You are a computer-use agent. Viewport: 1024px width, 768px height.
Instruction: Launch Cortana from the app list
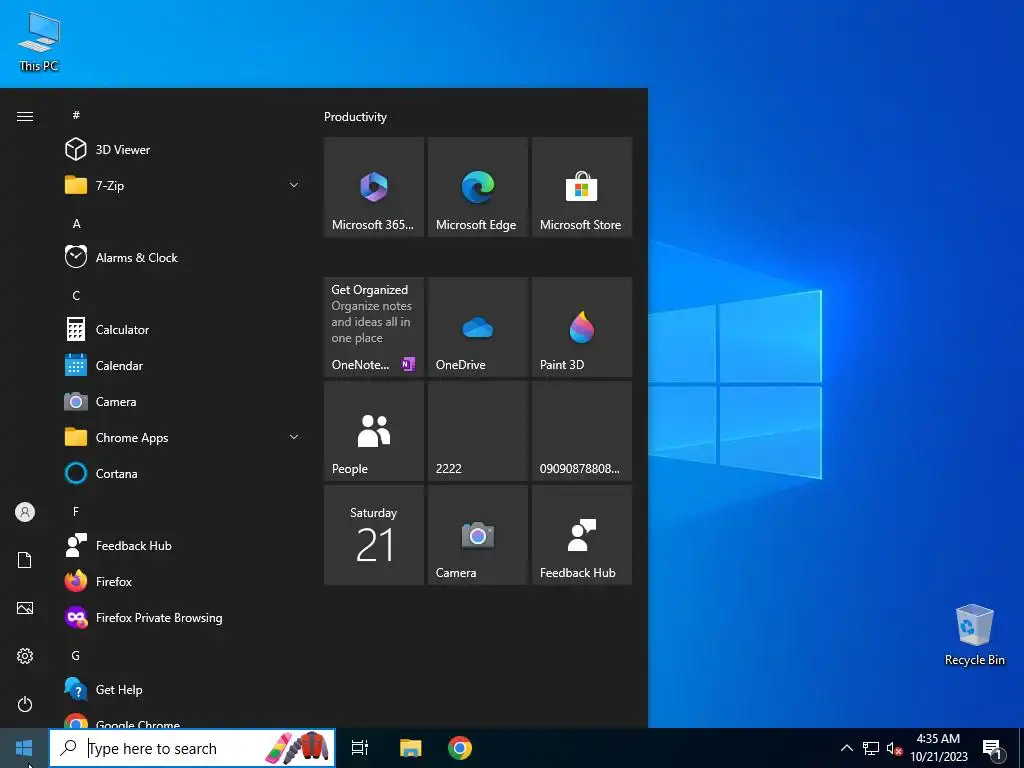[183, 473]
